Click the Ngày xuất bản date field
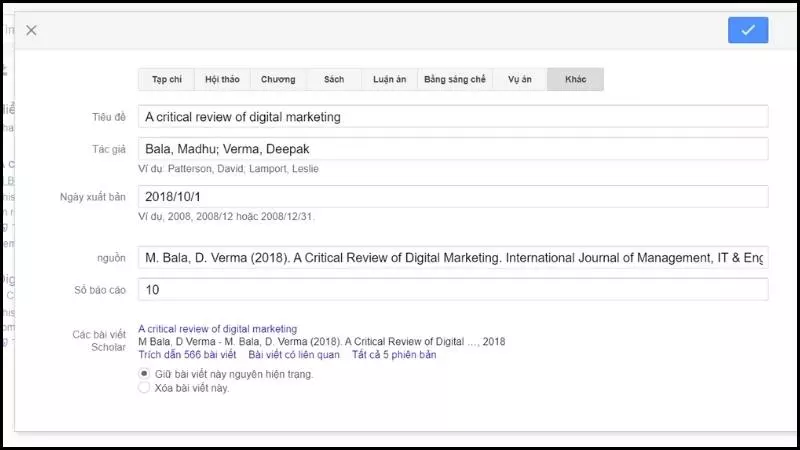The height and width of the screenshot is (450, 800). [x=453, y=197]
